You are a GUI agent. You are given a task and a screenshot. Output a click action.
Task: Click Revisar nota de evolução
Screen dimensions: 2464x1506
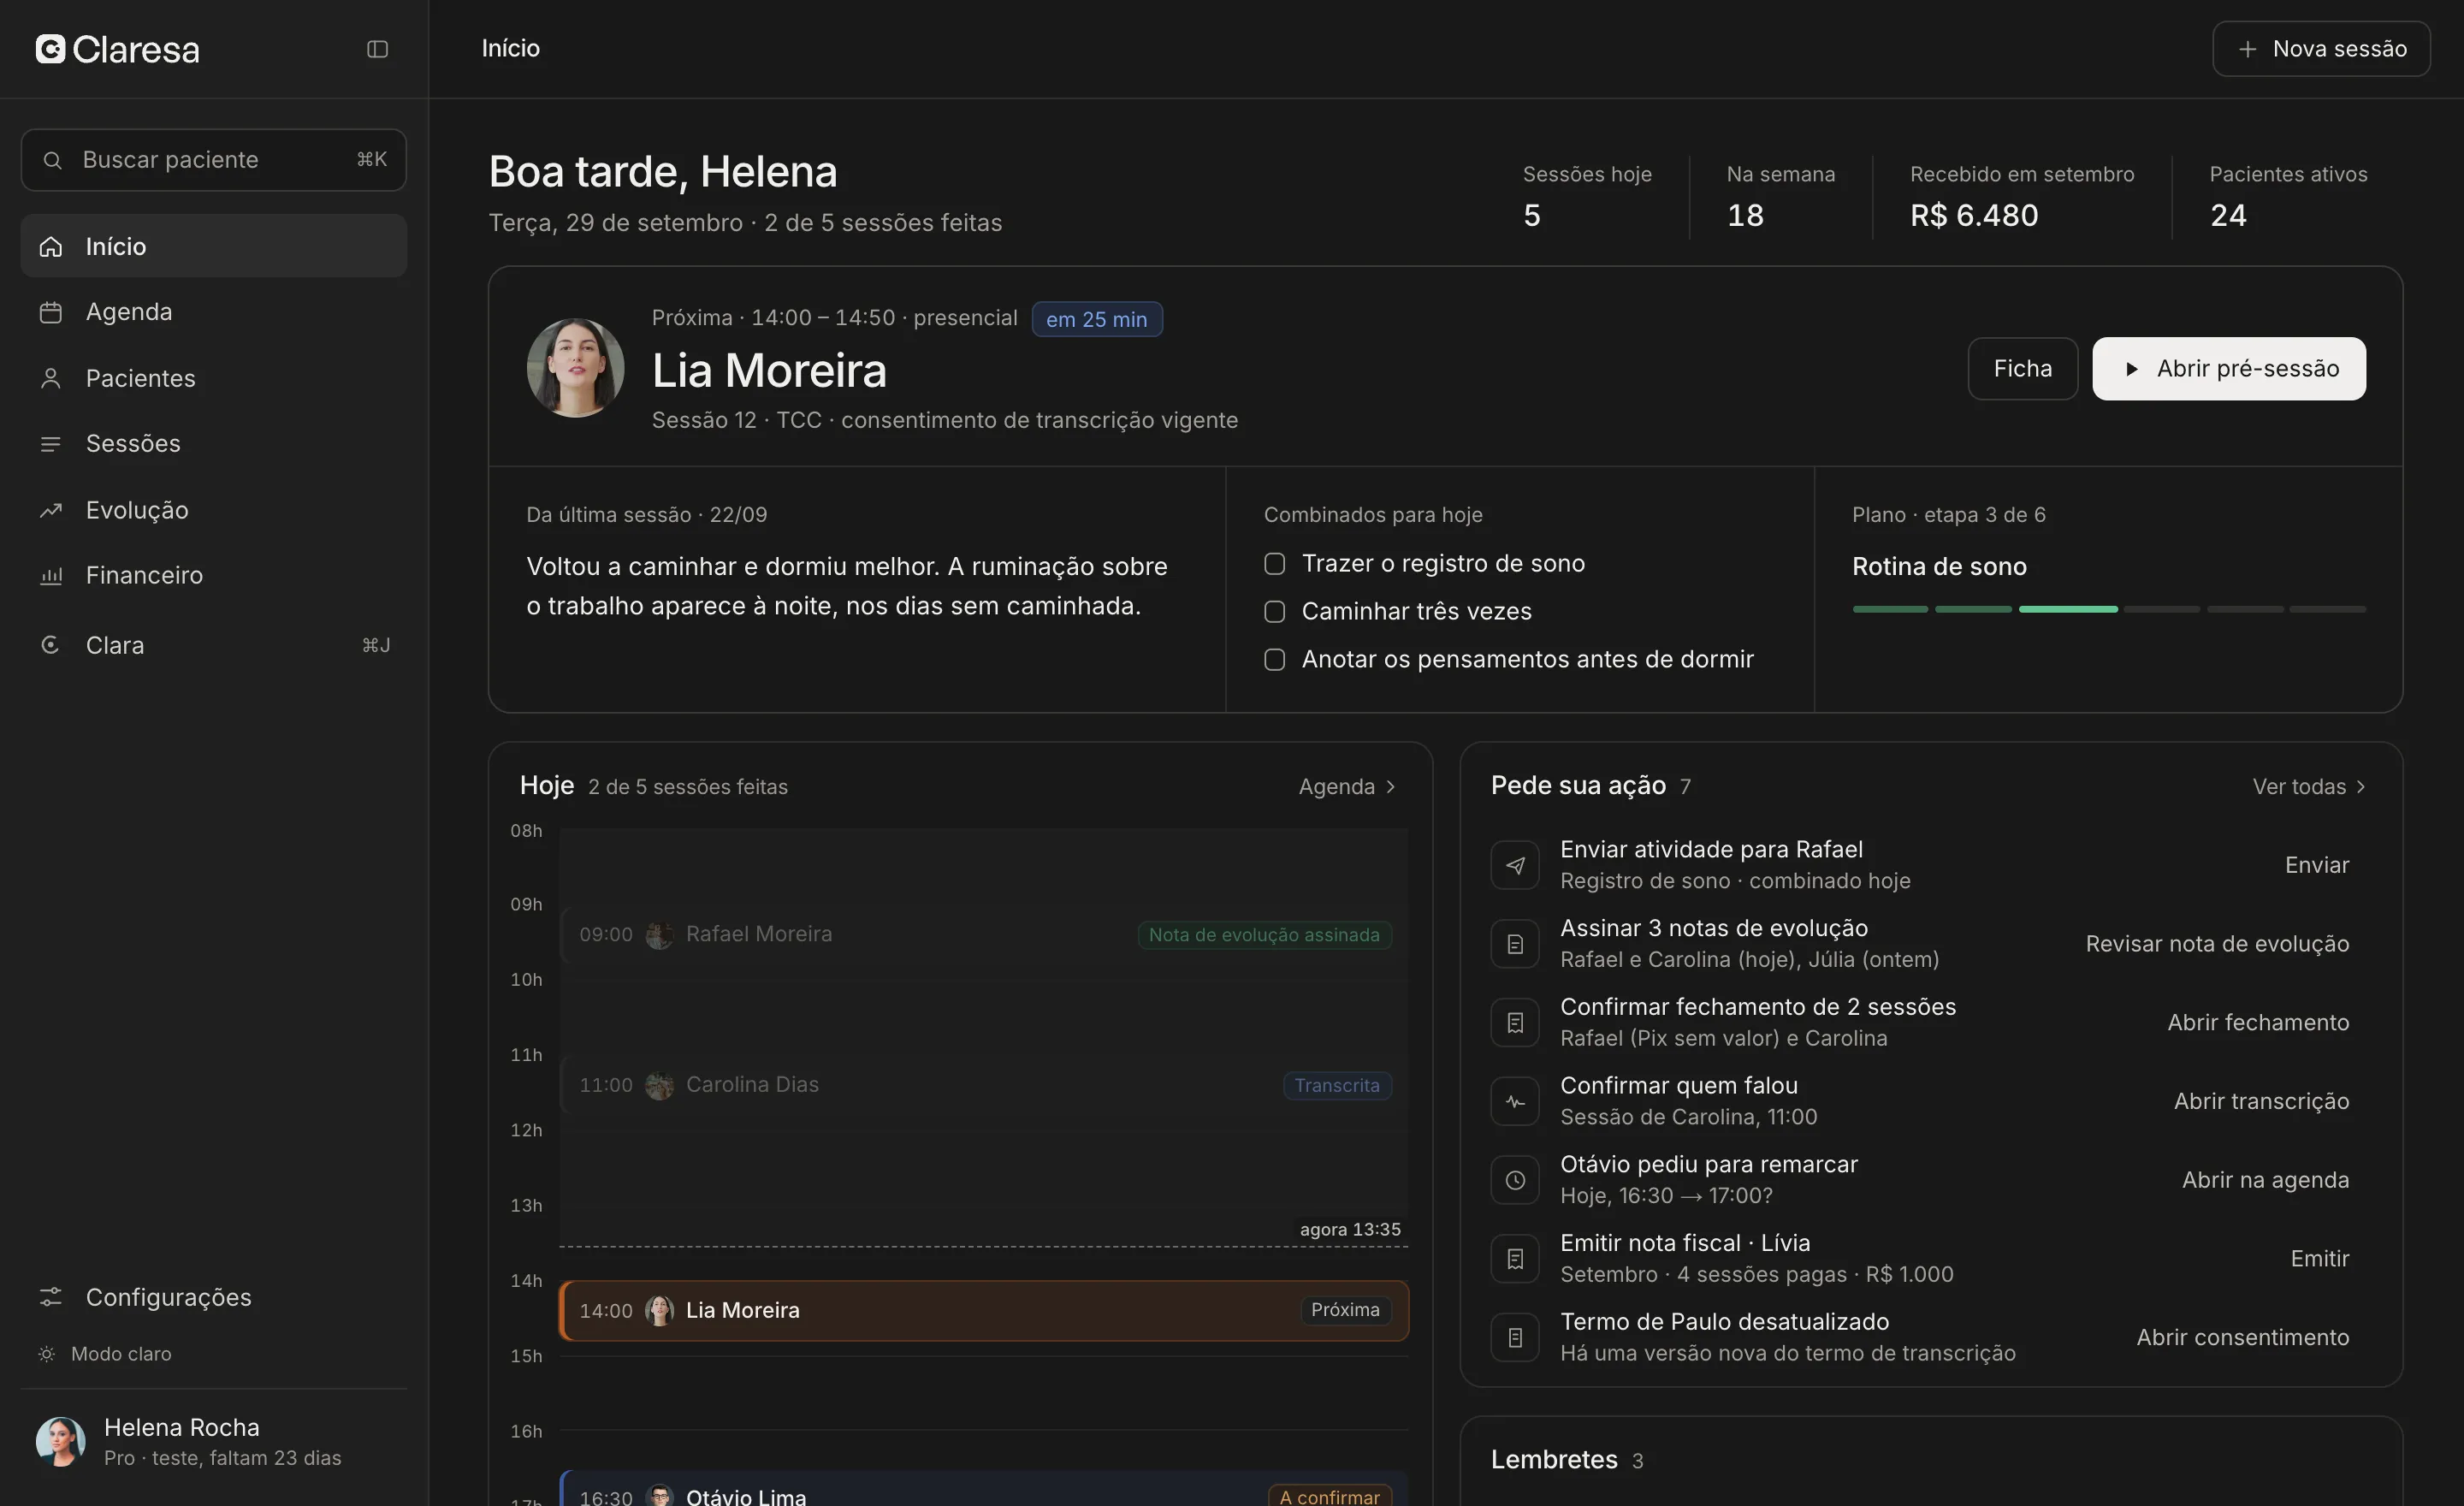click(x=2217, y=944)
